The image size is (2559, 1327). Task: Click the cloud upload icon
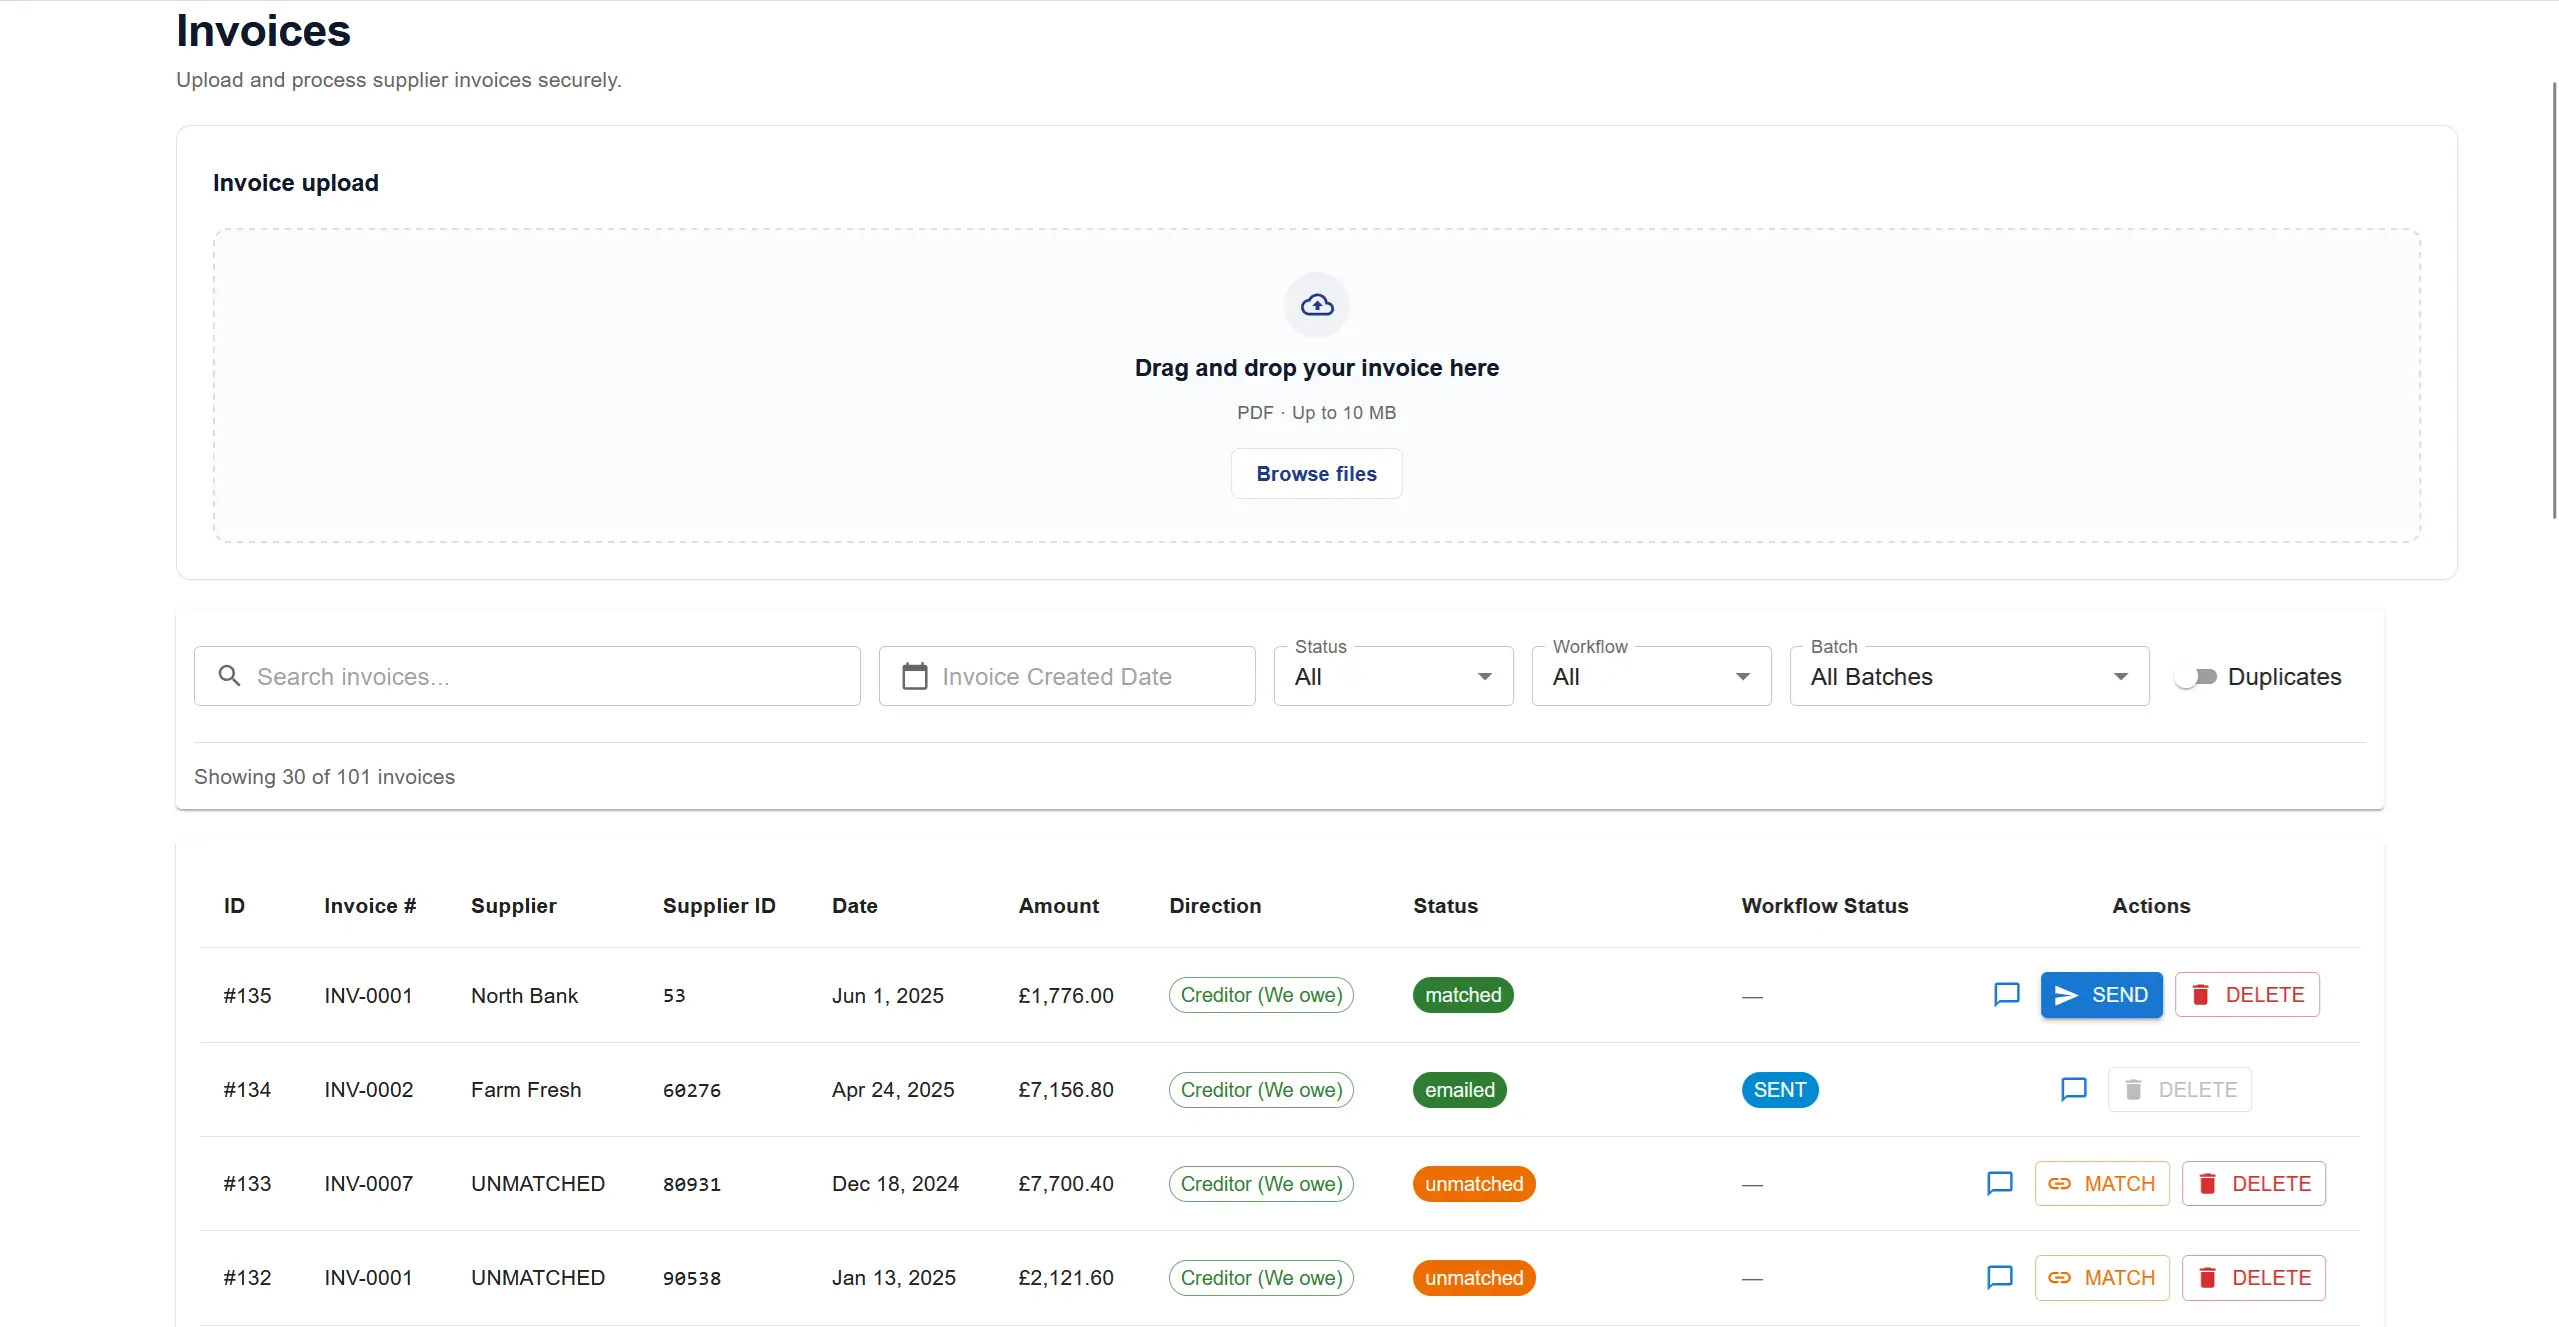pos(1316,305)
